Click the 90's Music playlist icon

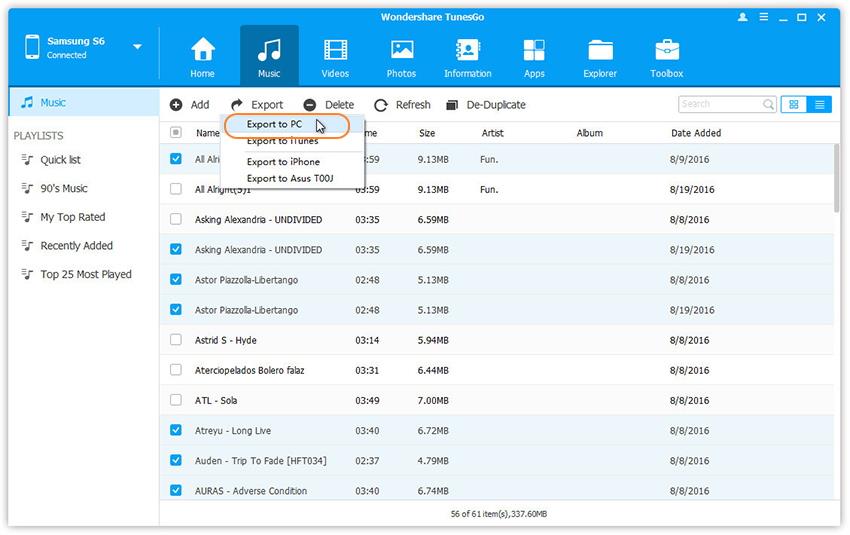coord(27,188)
